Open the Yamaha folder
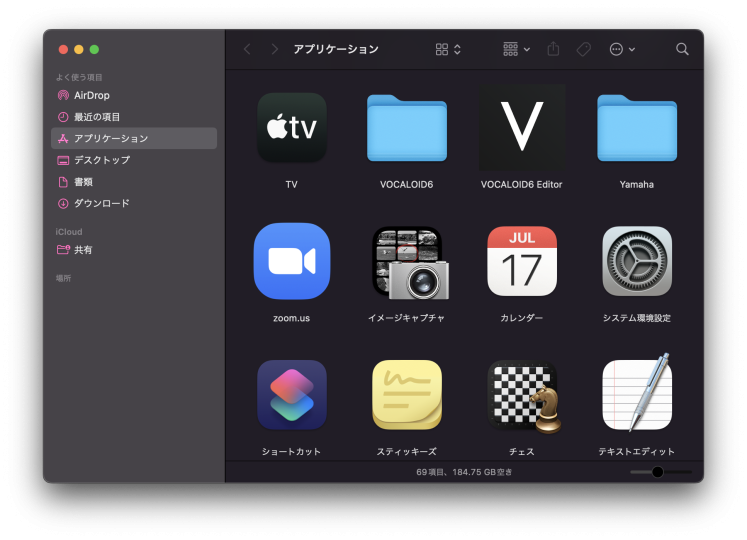Image resolution: width=747 pixels, height=540 pixels. (x=637, y=128)
